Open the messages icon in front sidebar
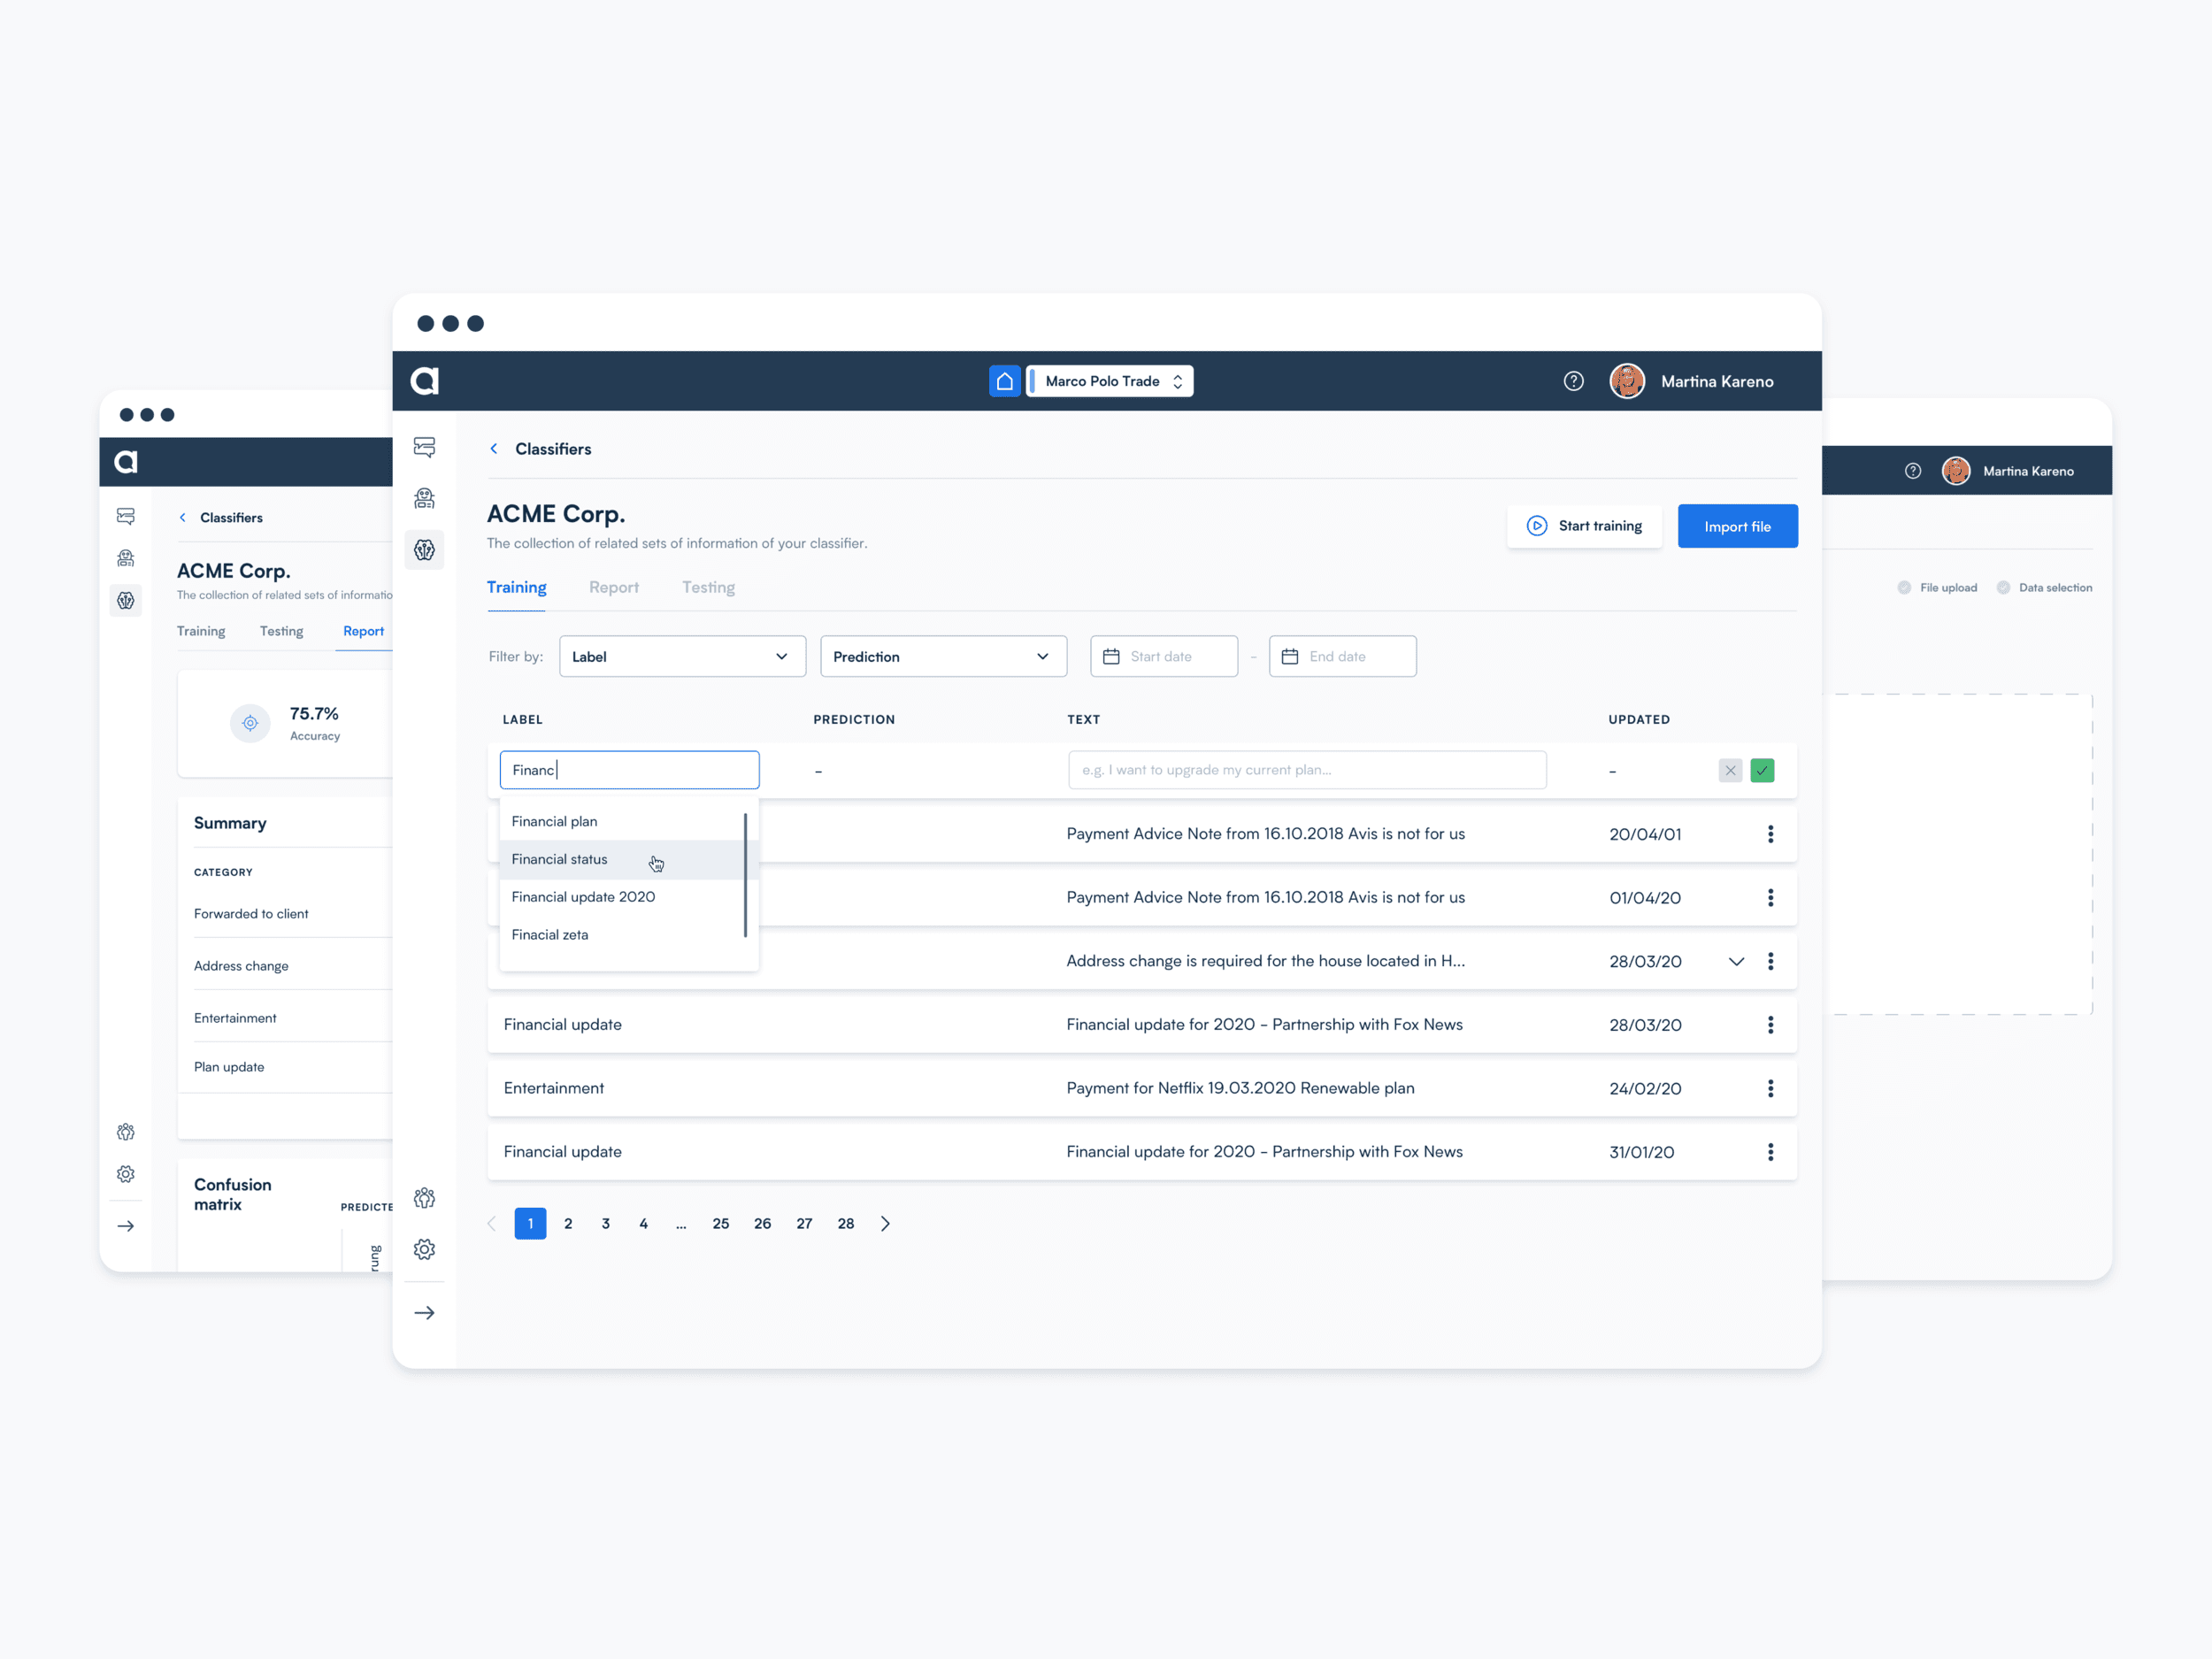Image resolution: width=2212 pixels, height=1659 pixels. point(424,447)
